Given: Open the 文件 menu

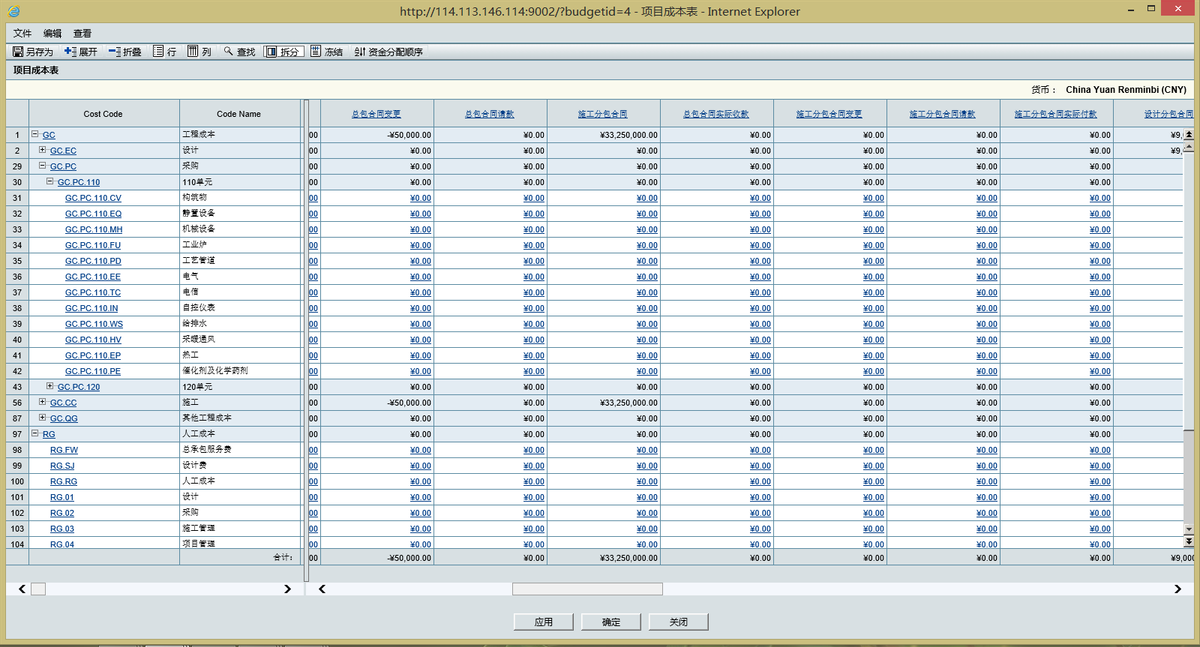Looking at the screenshot, I should click(22, 33).
